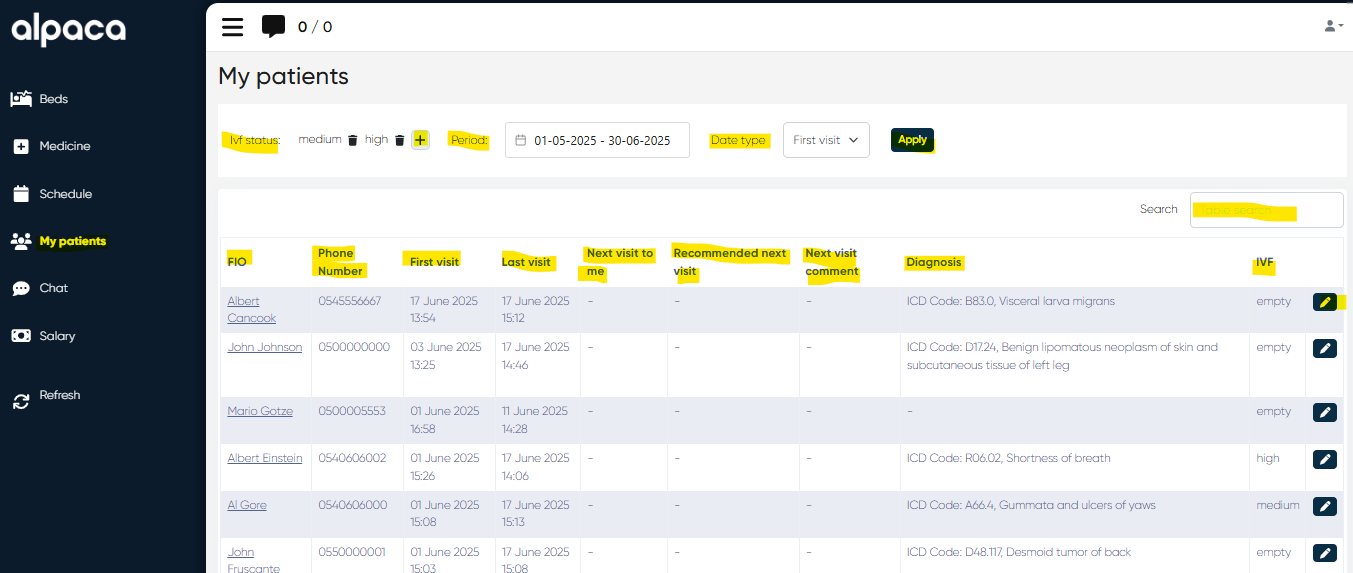1353x573 pixels.
Task: Click Refresh in the sidebar
Action: click(x=59, y=396)
